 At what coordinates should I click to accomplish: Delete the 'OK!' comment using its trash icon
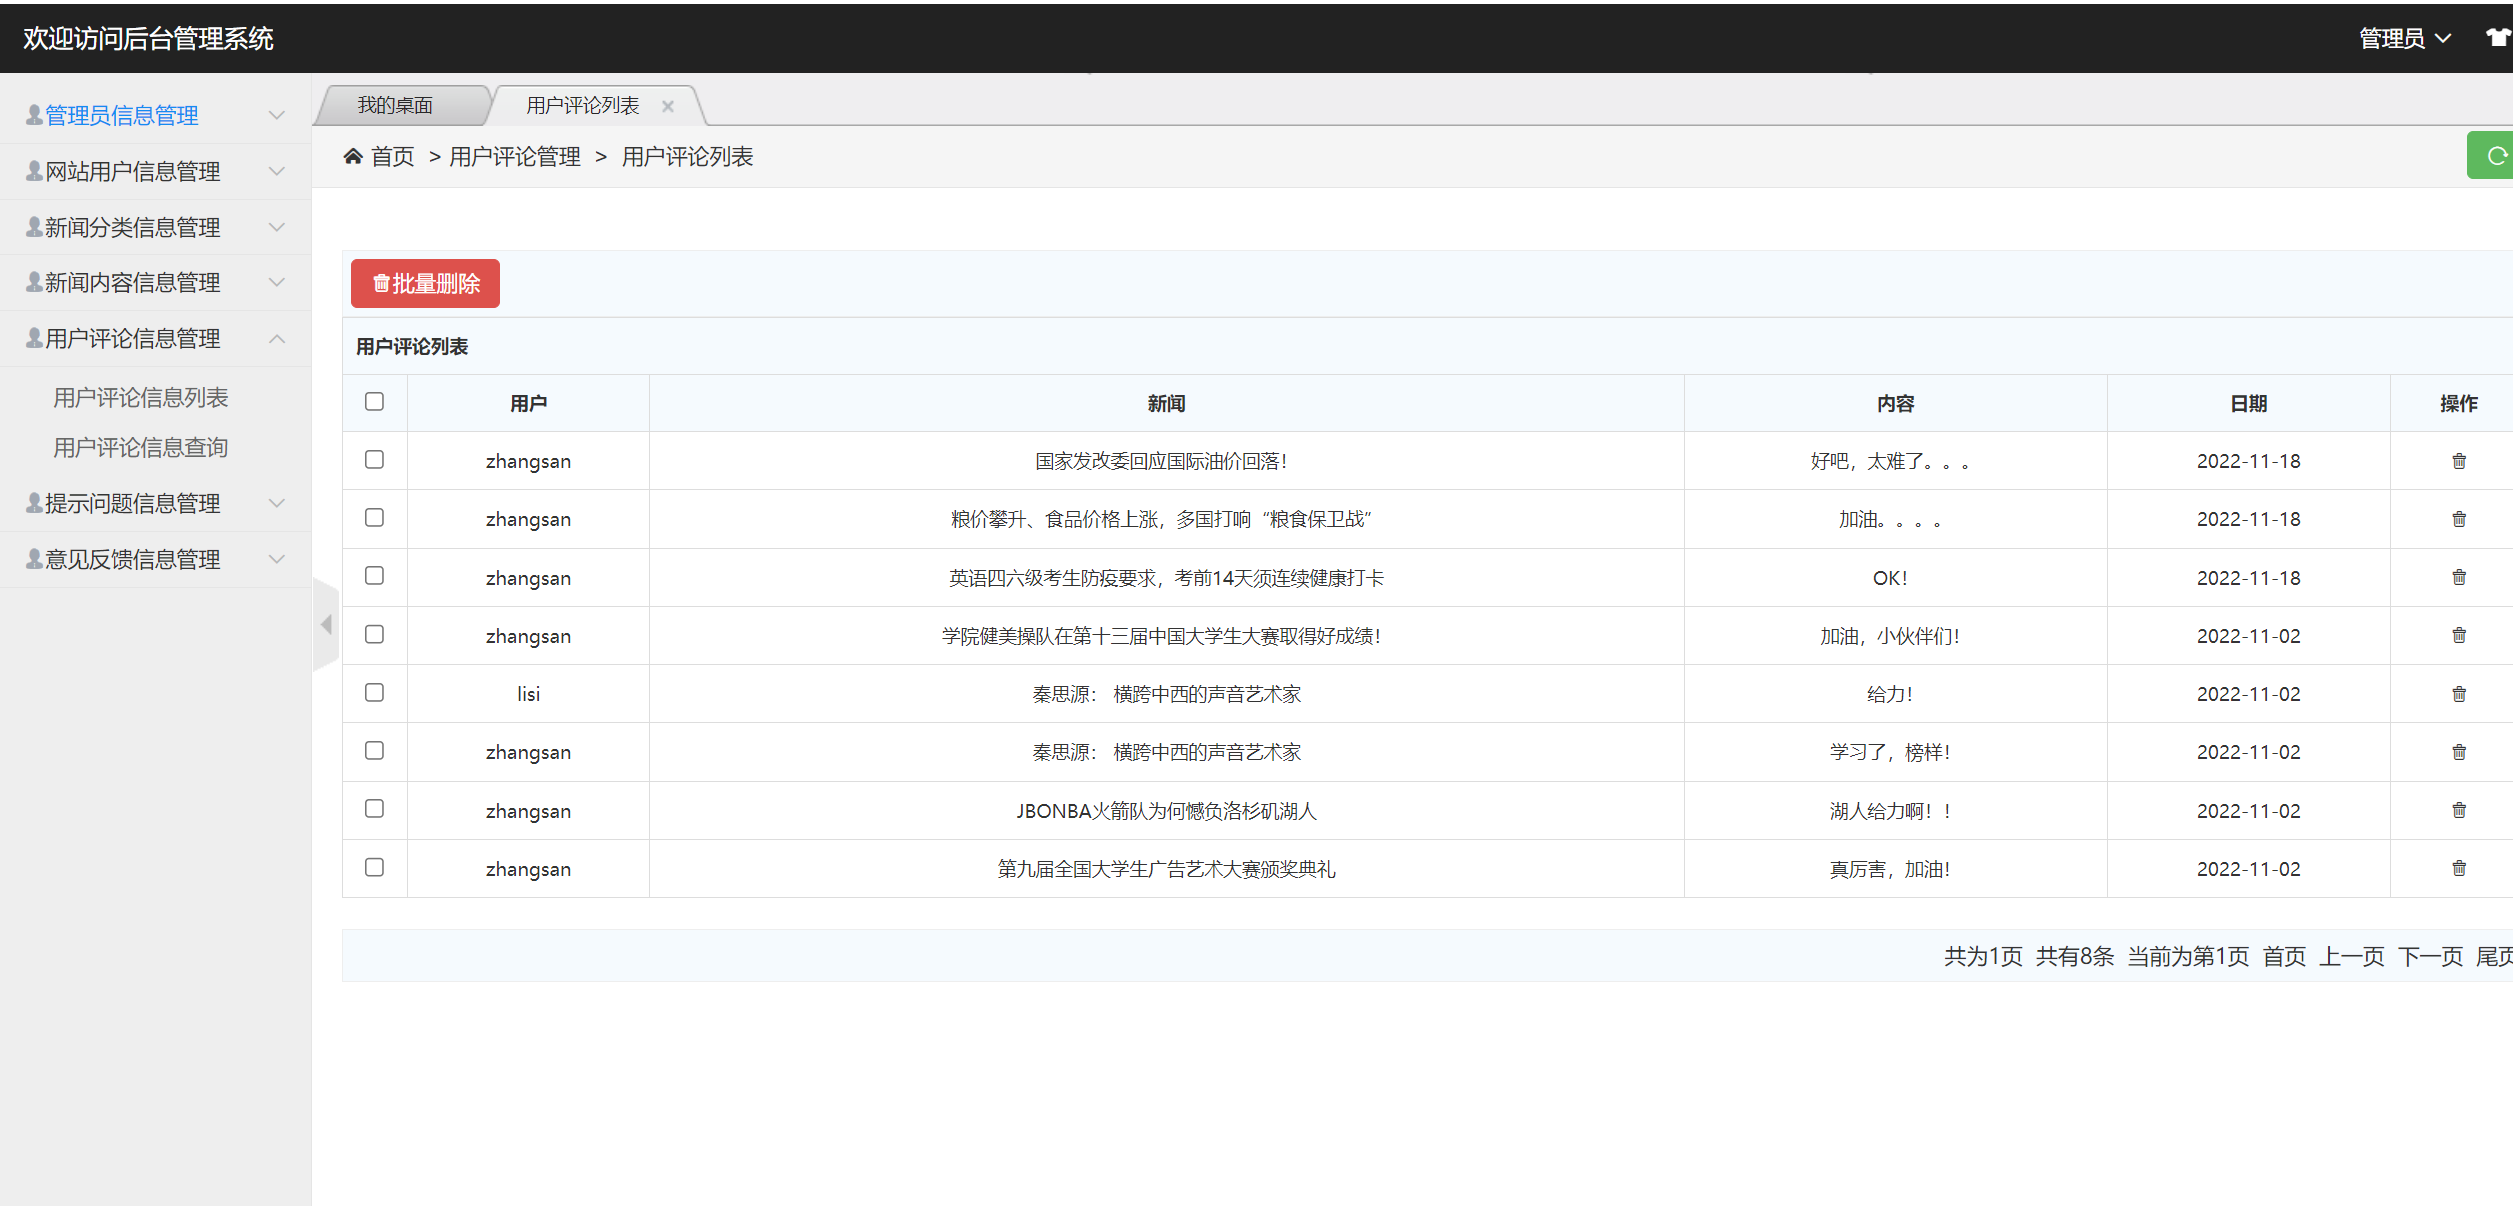2458,577
